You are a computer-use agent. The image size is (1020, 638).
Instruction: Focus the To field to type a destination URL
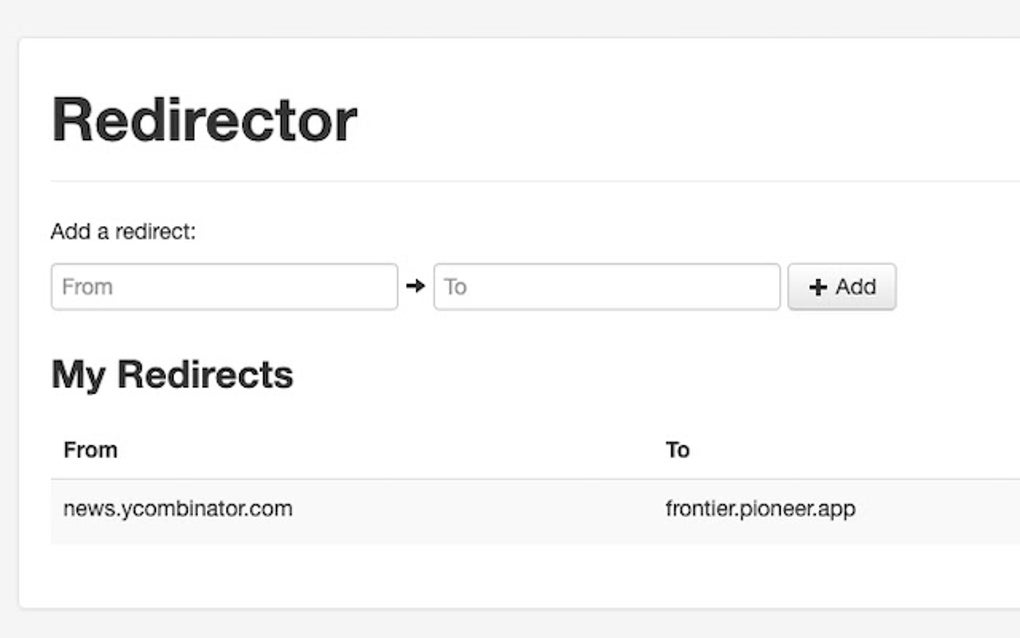click(x=606, y=287)
